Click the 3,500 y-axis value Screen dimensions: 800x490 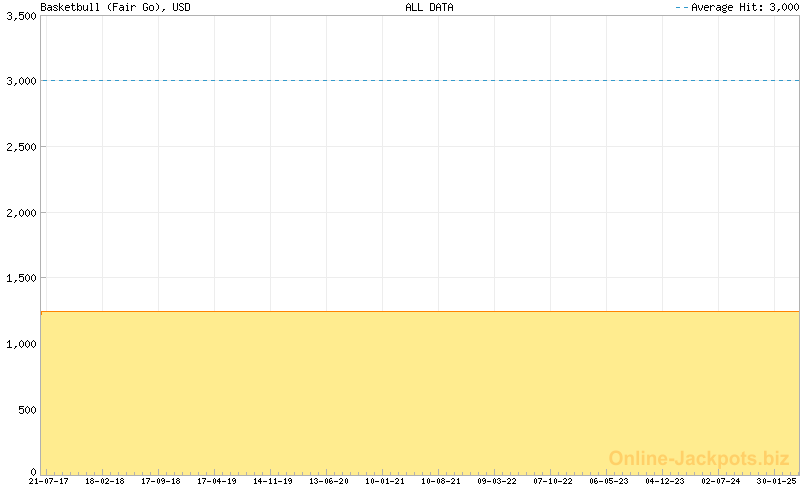(x=19, y=16)
